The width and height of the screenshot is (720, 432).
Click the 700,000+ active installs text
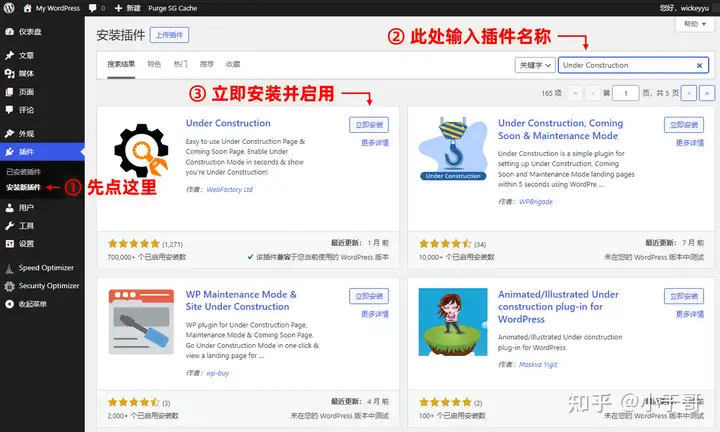click(147, 257)
